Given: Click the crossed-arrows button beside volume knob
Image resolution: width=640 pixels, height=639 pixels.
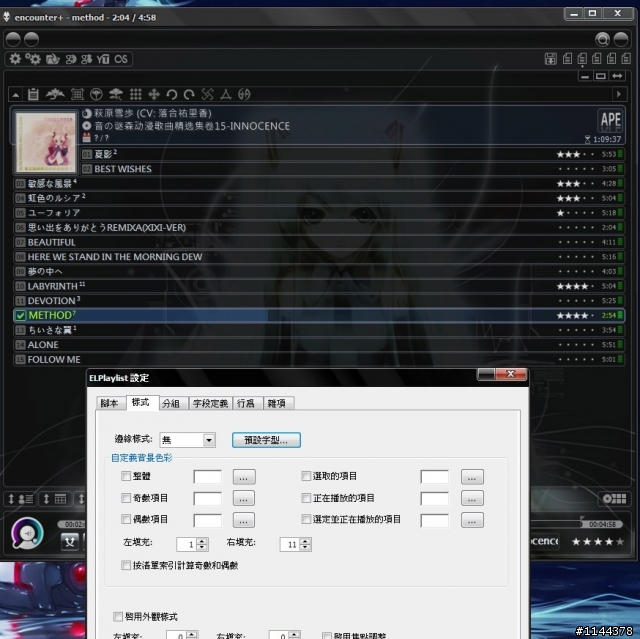Looking at the screenshot, I should [69, 542].
